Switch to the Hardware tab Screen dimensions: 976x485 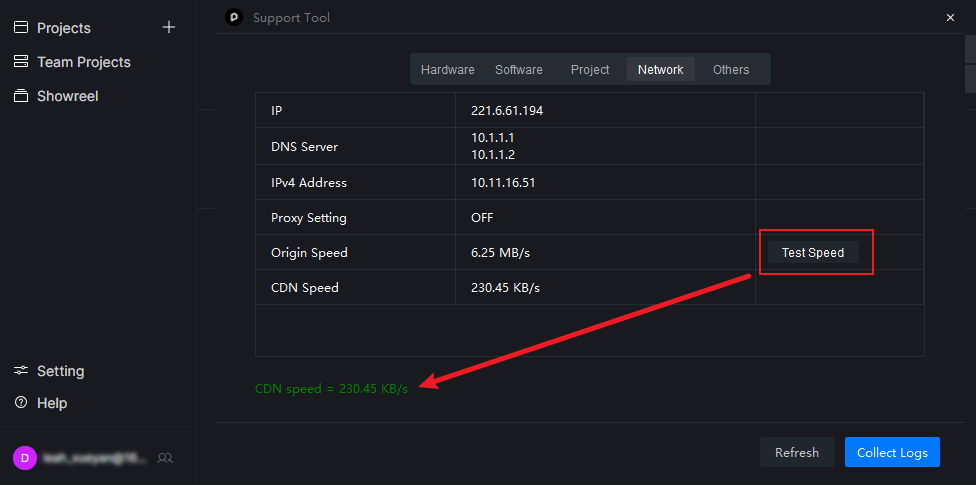[x=447, y=70]
